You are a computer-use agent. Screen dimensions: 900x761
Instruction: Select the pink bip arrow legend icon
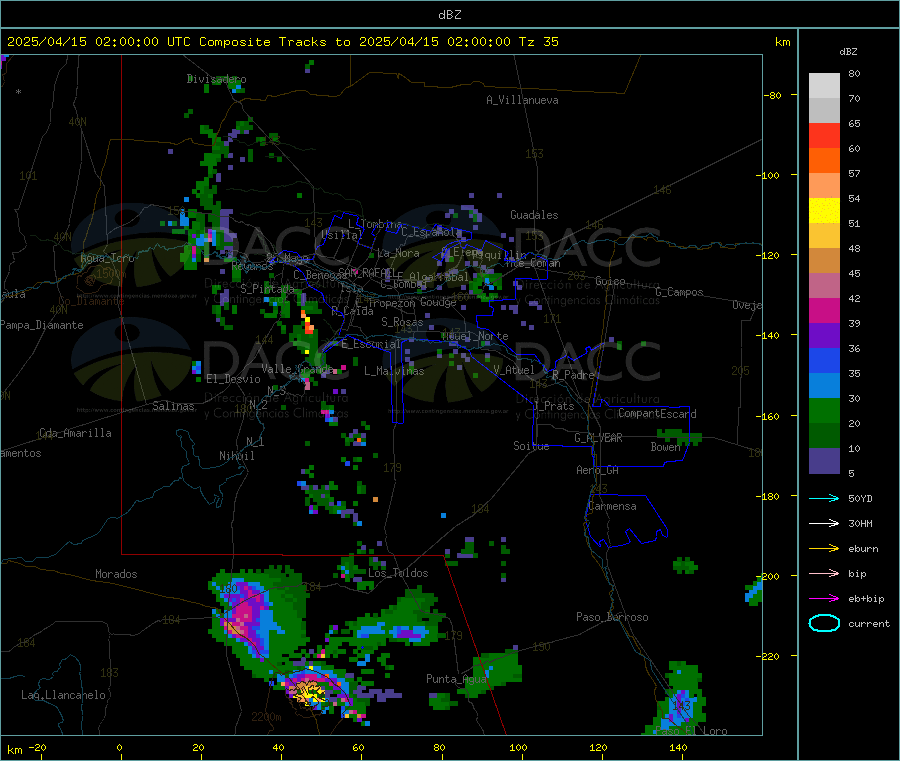(824, 573)
